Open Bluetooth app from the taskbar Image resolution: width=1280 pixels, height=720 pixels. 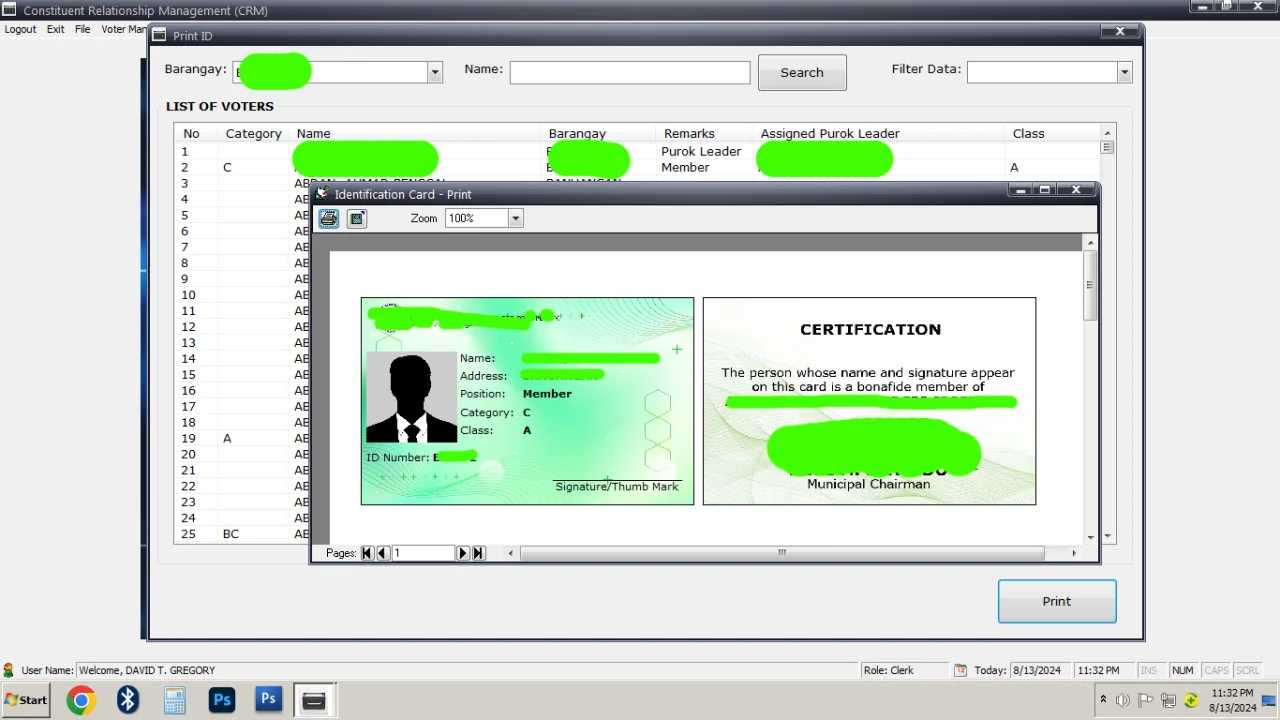[x=128, y=700]
